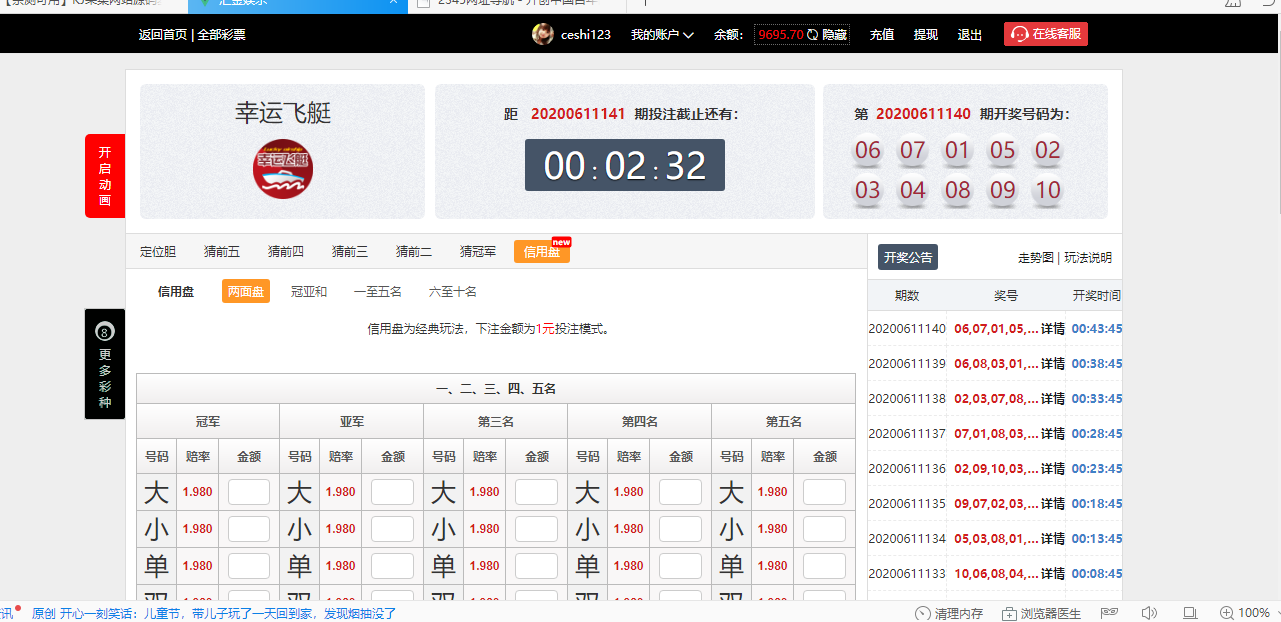The image size is (1281, 622).
Task: Switch to the 定位胆 tab
Action: (x=158, y=252)
